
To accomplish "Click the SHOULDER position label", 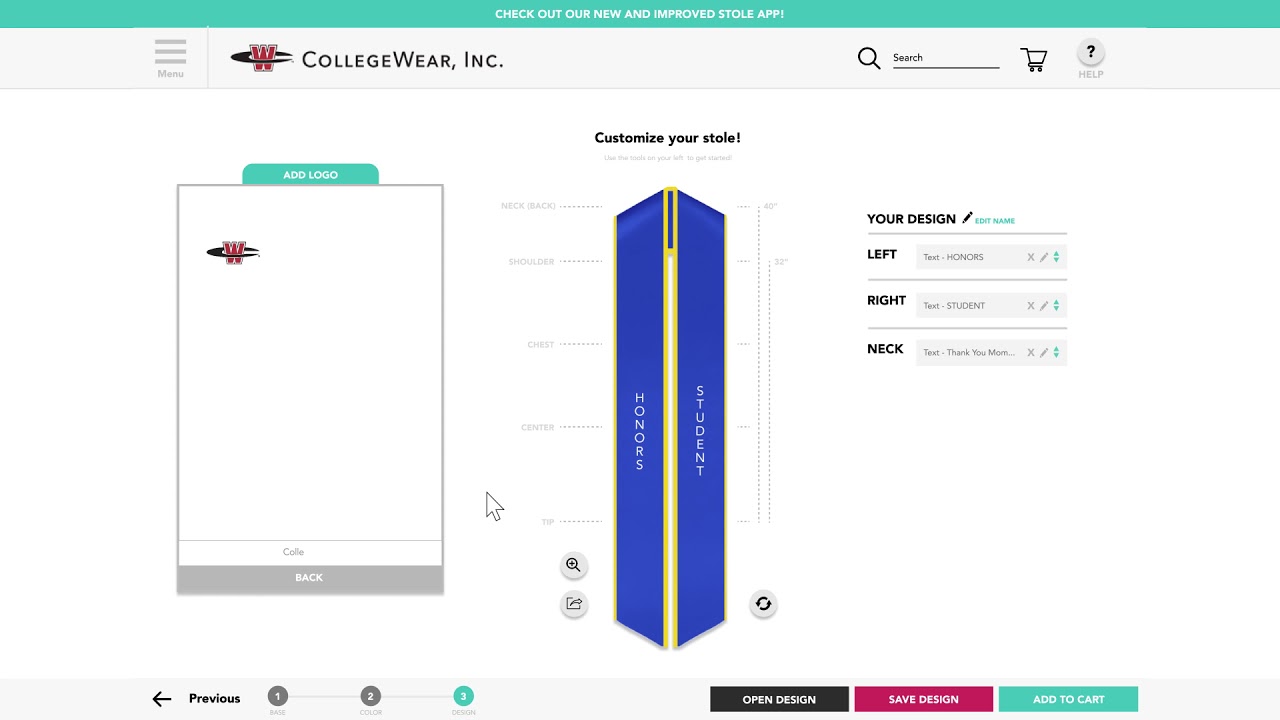I will point(531,262).
